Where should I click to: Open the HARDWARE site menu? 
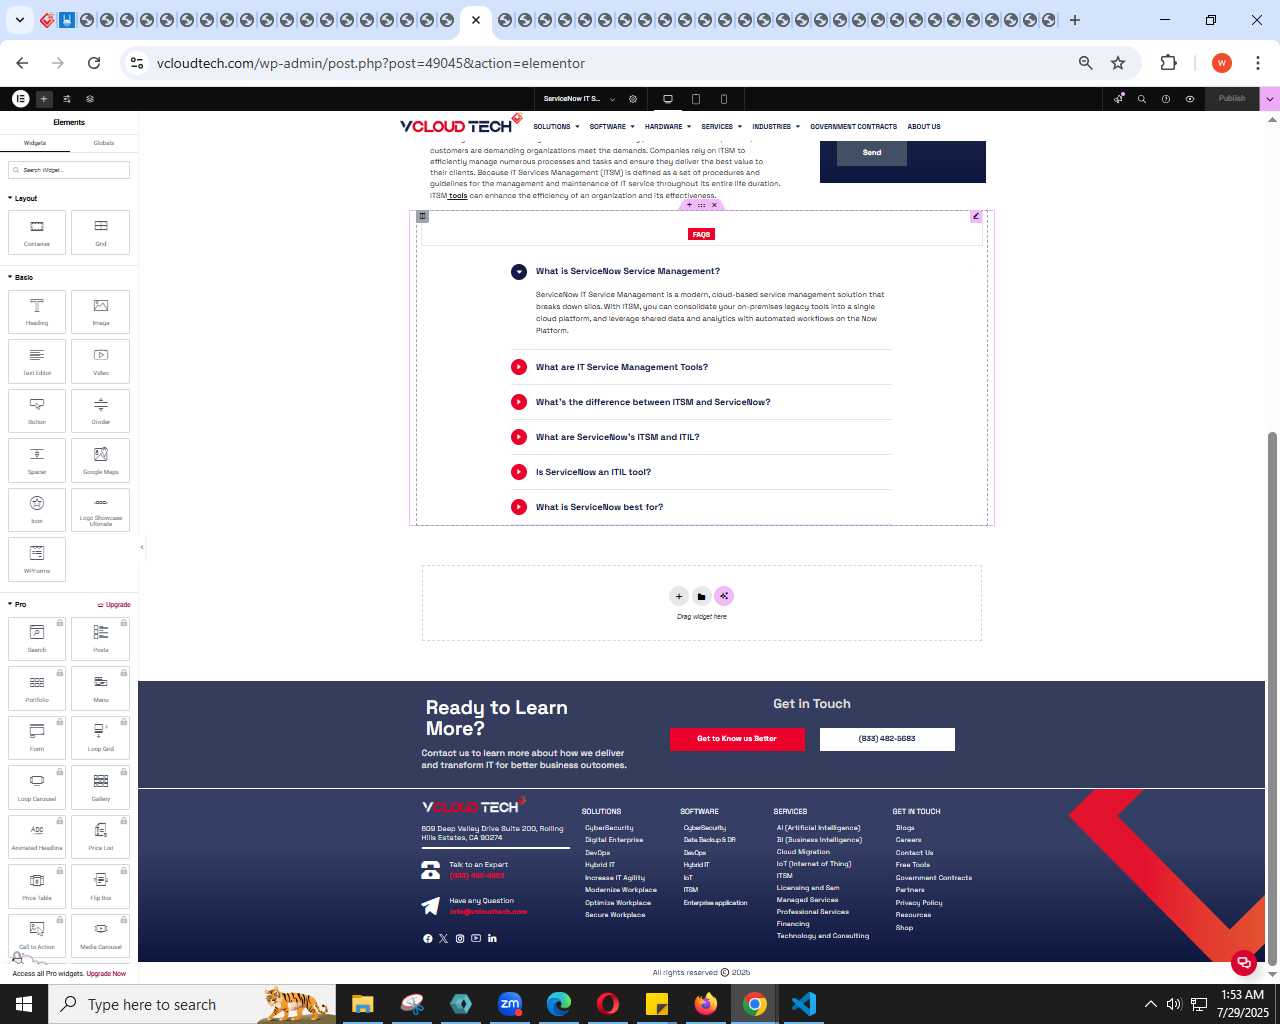pos(668,127)
